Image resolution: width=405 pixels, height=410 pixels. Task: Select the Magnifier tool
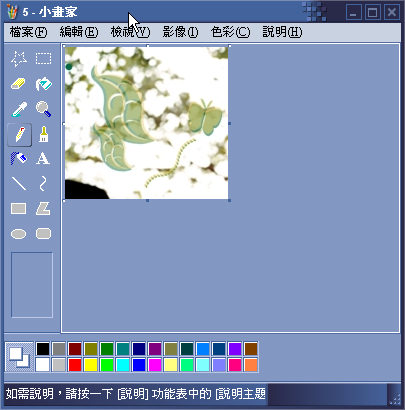(x=43, y=109)
